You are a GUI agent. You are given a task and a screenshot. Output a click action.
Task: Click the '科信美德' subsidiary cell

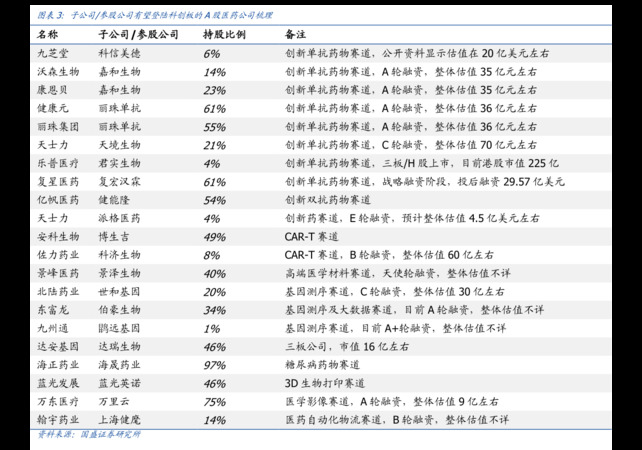click(119, 53)
